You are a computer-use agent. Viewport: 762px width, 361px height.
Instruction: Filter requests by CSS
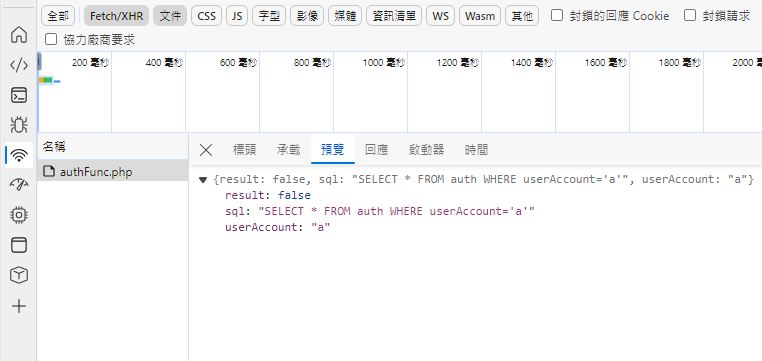click(x=207, y=16)
